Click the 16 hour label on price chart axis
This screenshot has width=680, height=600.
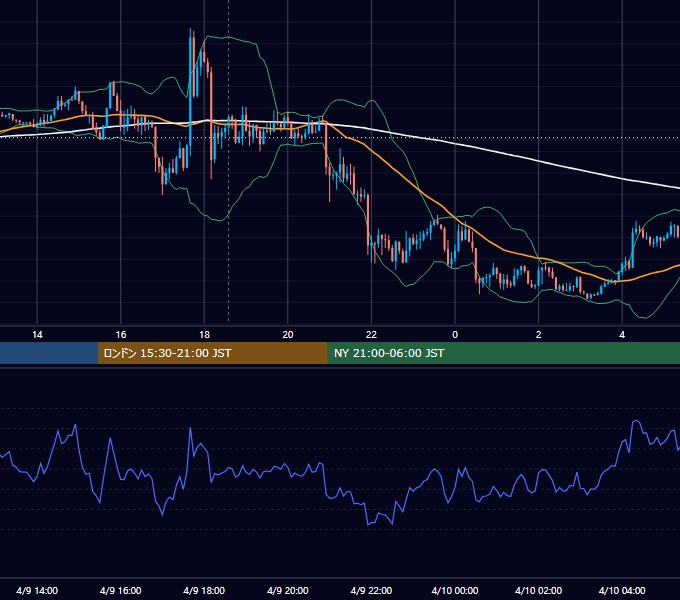tap(121, 335)
